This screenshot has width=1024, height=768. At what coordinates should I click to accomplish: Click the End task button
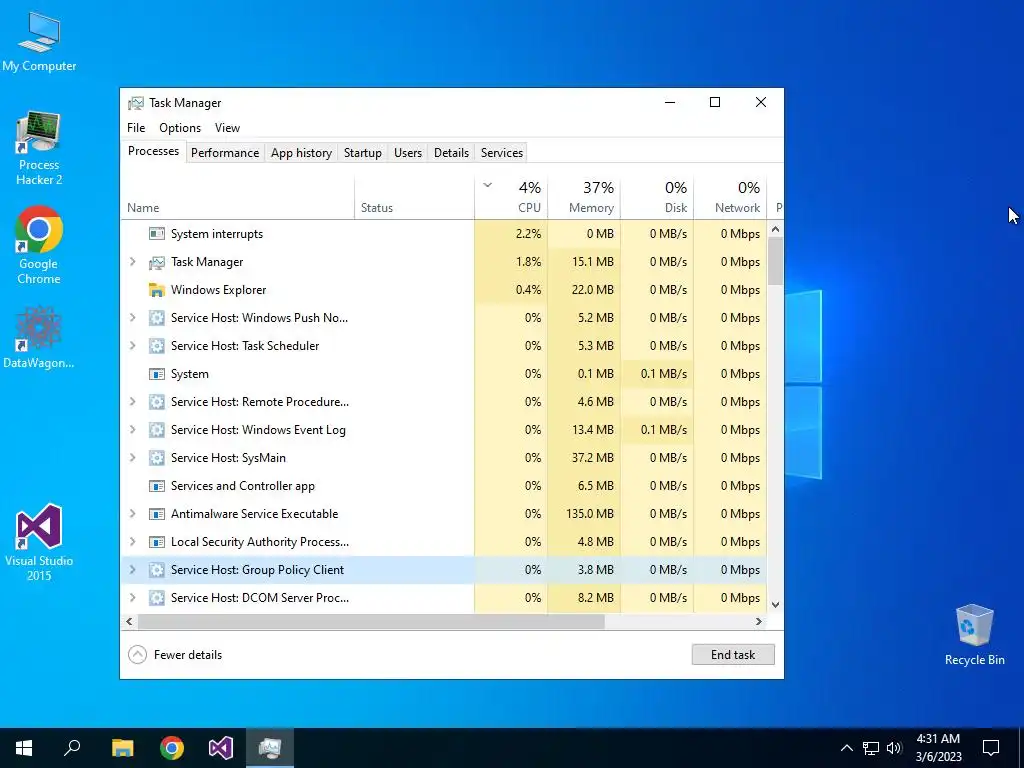pos(733,655)
